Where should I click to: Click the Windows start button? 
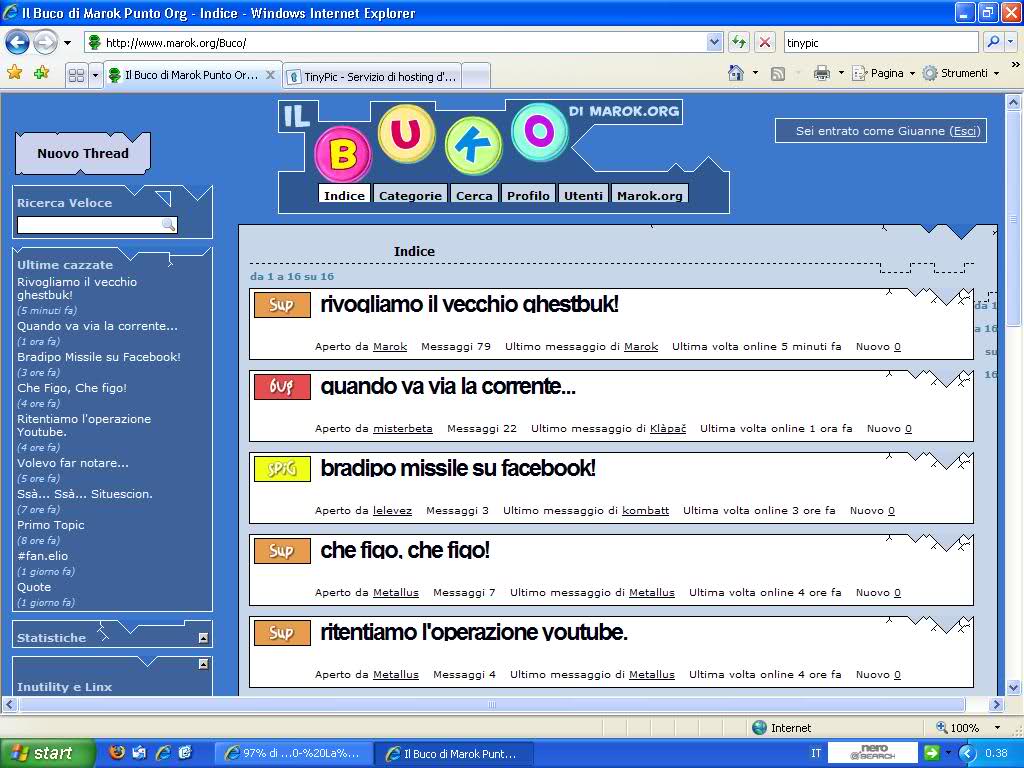point(46,753)
